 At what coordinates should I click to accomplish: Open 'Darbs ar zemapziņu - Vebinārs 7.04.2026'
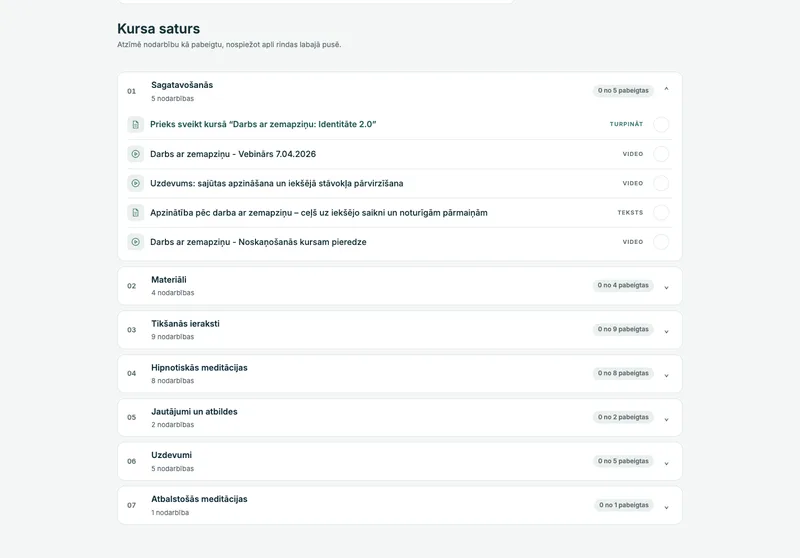(233, 154)
